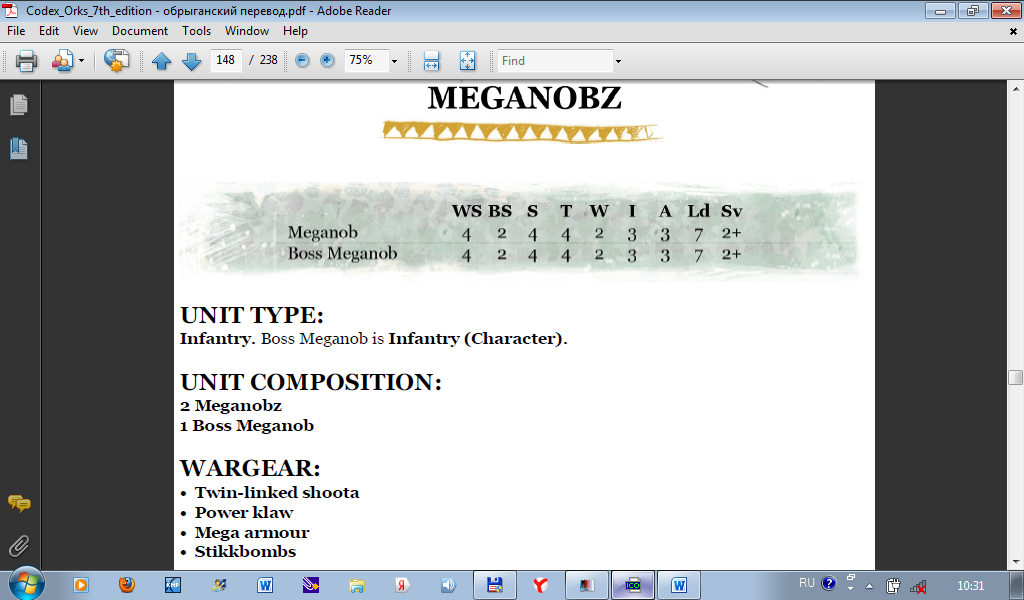The image size is (1024, 600).
Task: Open the ICO application taskbar button
Action: [633, 585]
